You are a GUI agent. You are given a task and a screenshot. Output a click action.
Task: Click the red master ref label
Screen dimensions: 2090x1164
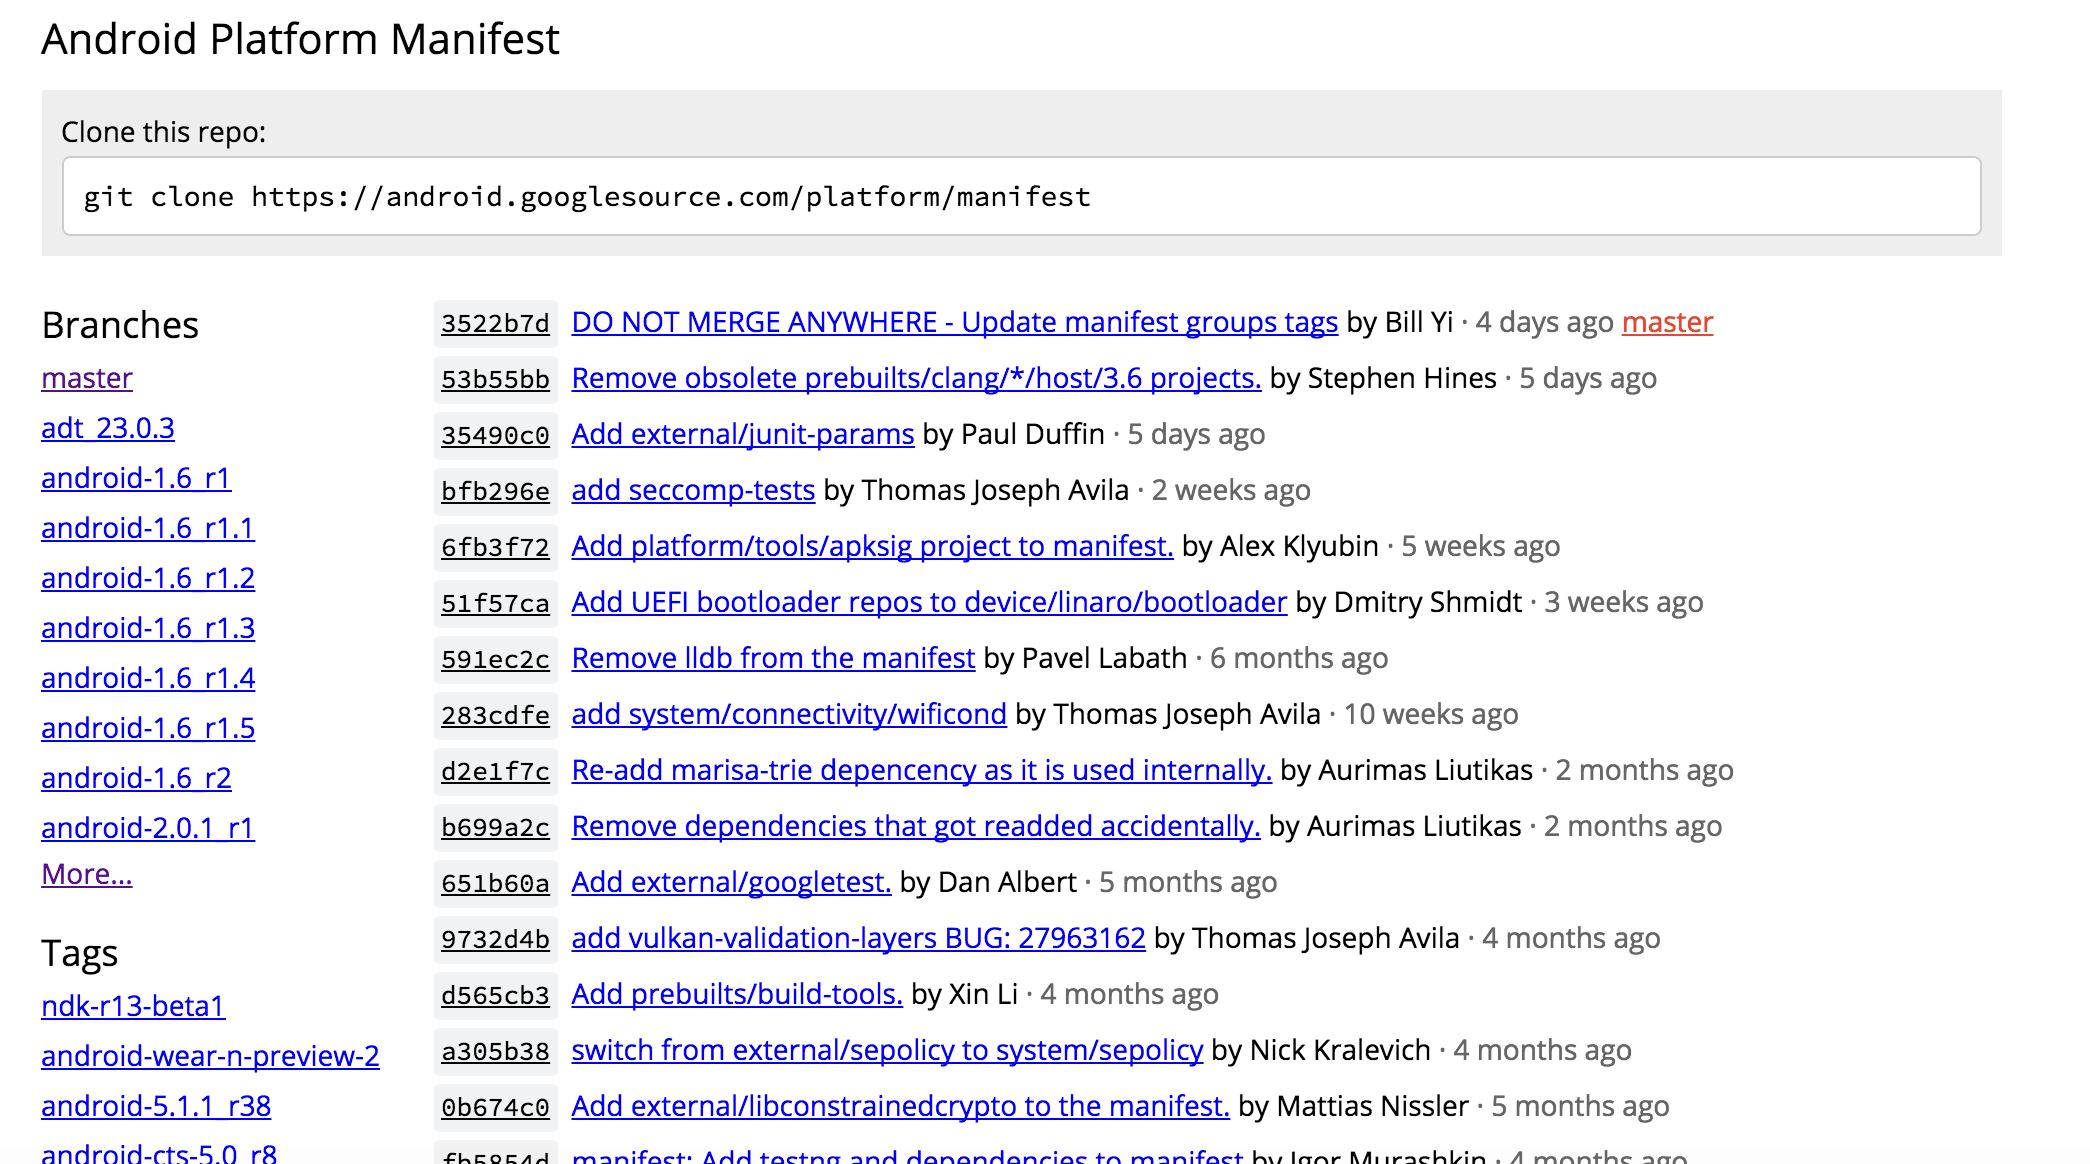pos(1667,322)
